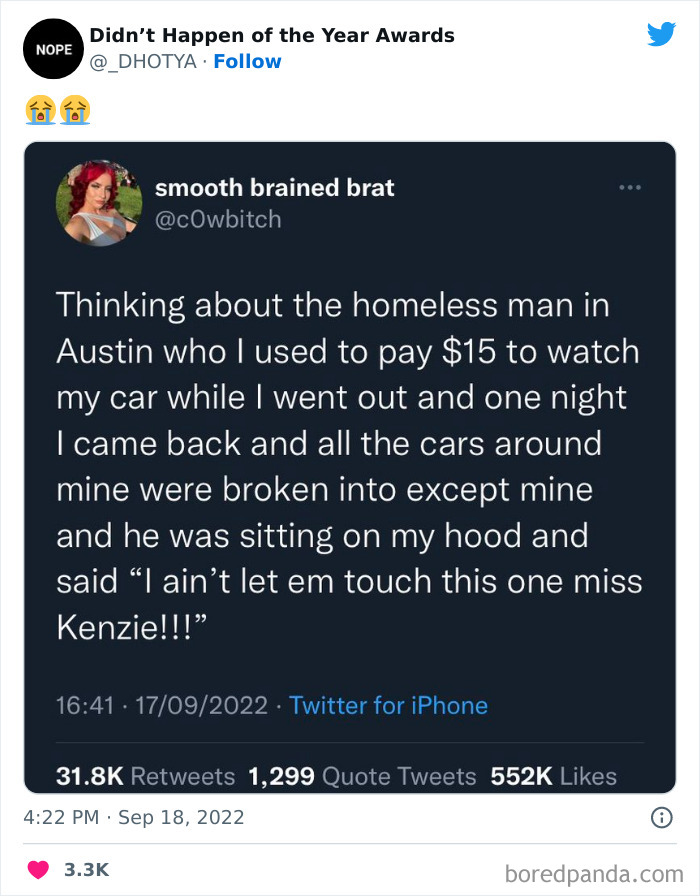Open the tweet info circle icon
Screen dimensions: 700x896
tap(662, 818)
